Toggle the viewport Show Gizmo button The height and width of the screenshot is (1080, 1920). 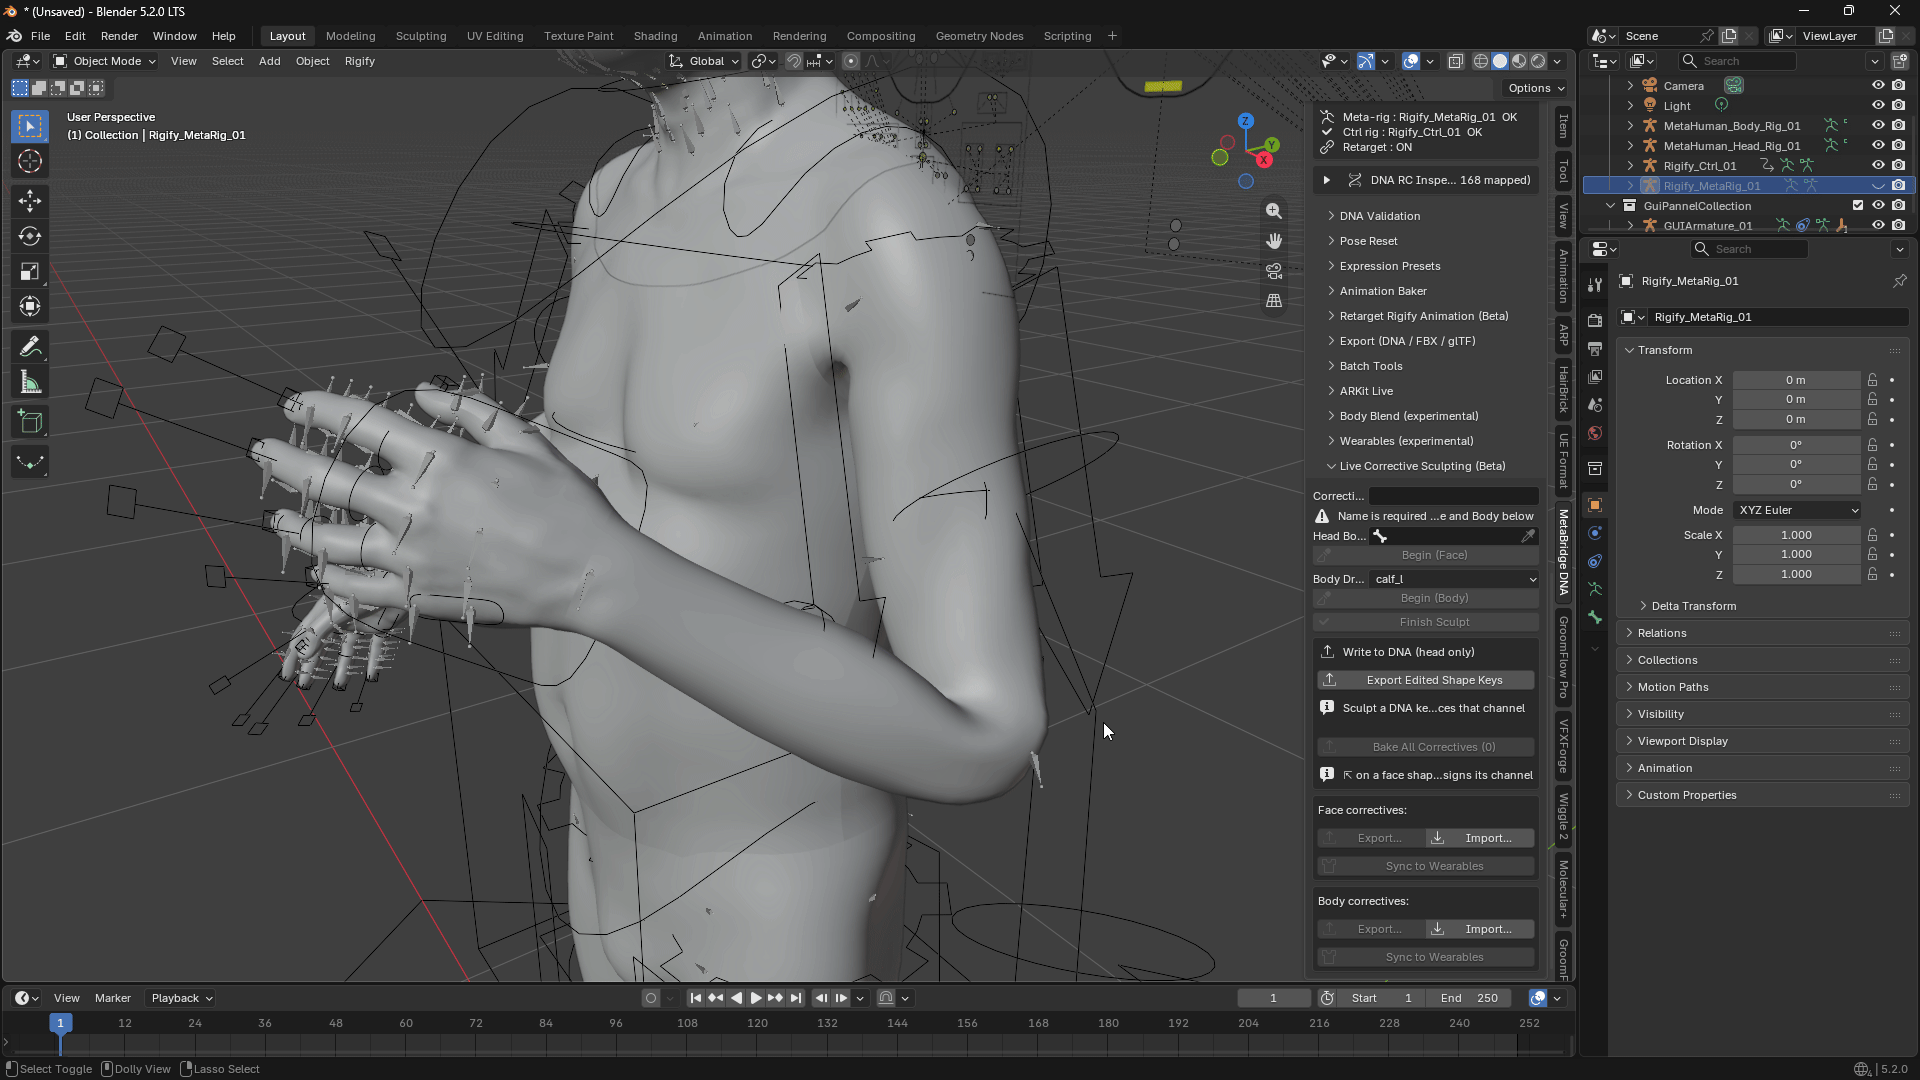1366,61
